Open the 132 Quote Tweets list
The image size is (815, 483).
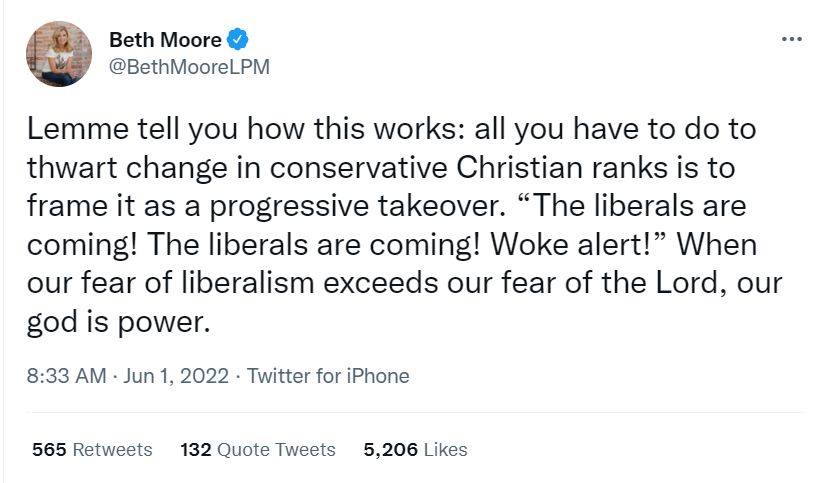[258, 449]
